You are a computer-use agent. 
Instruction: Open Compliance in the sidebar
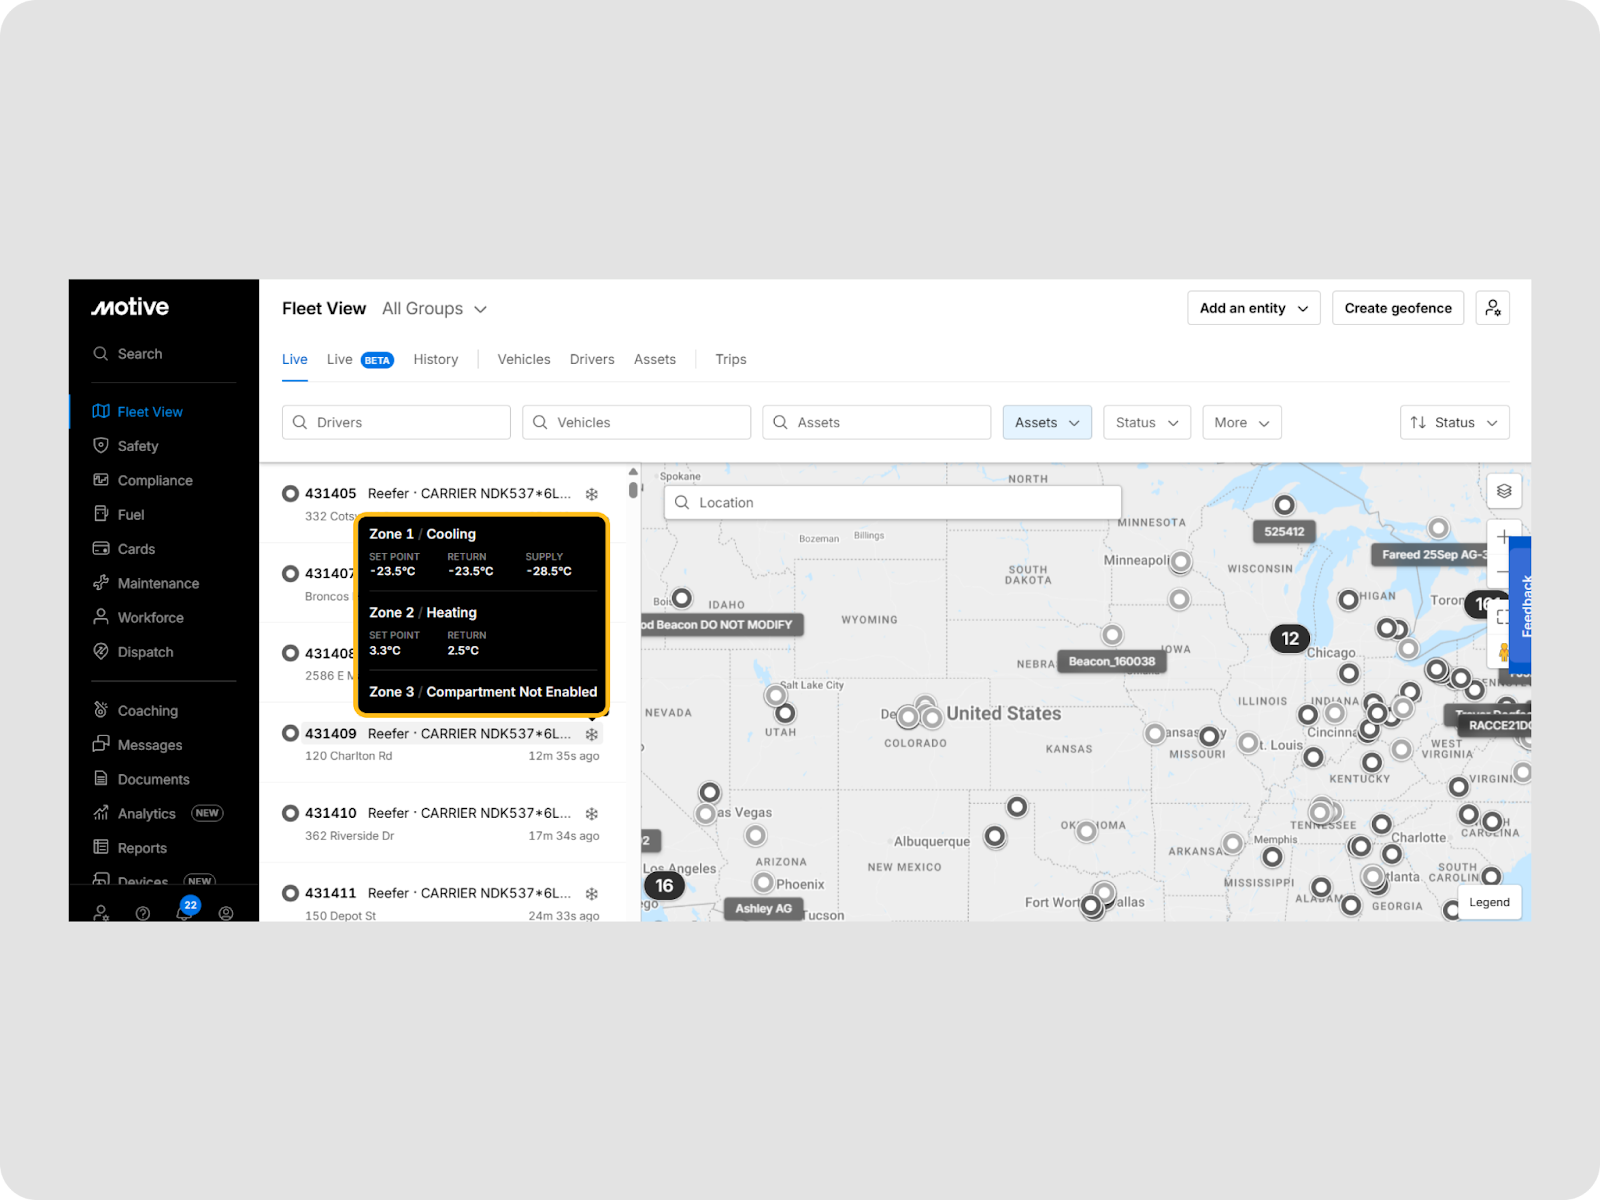pos(155,480)
